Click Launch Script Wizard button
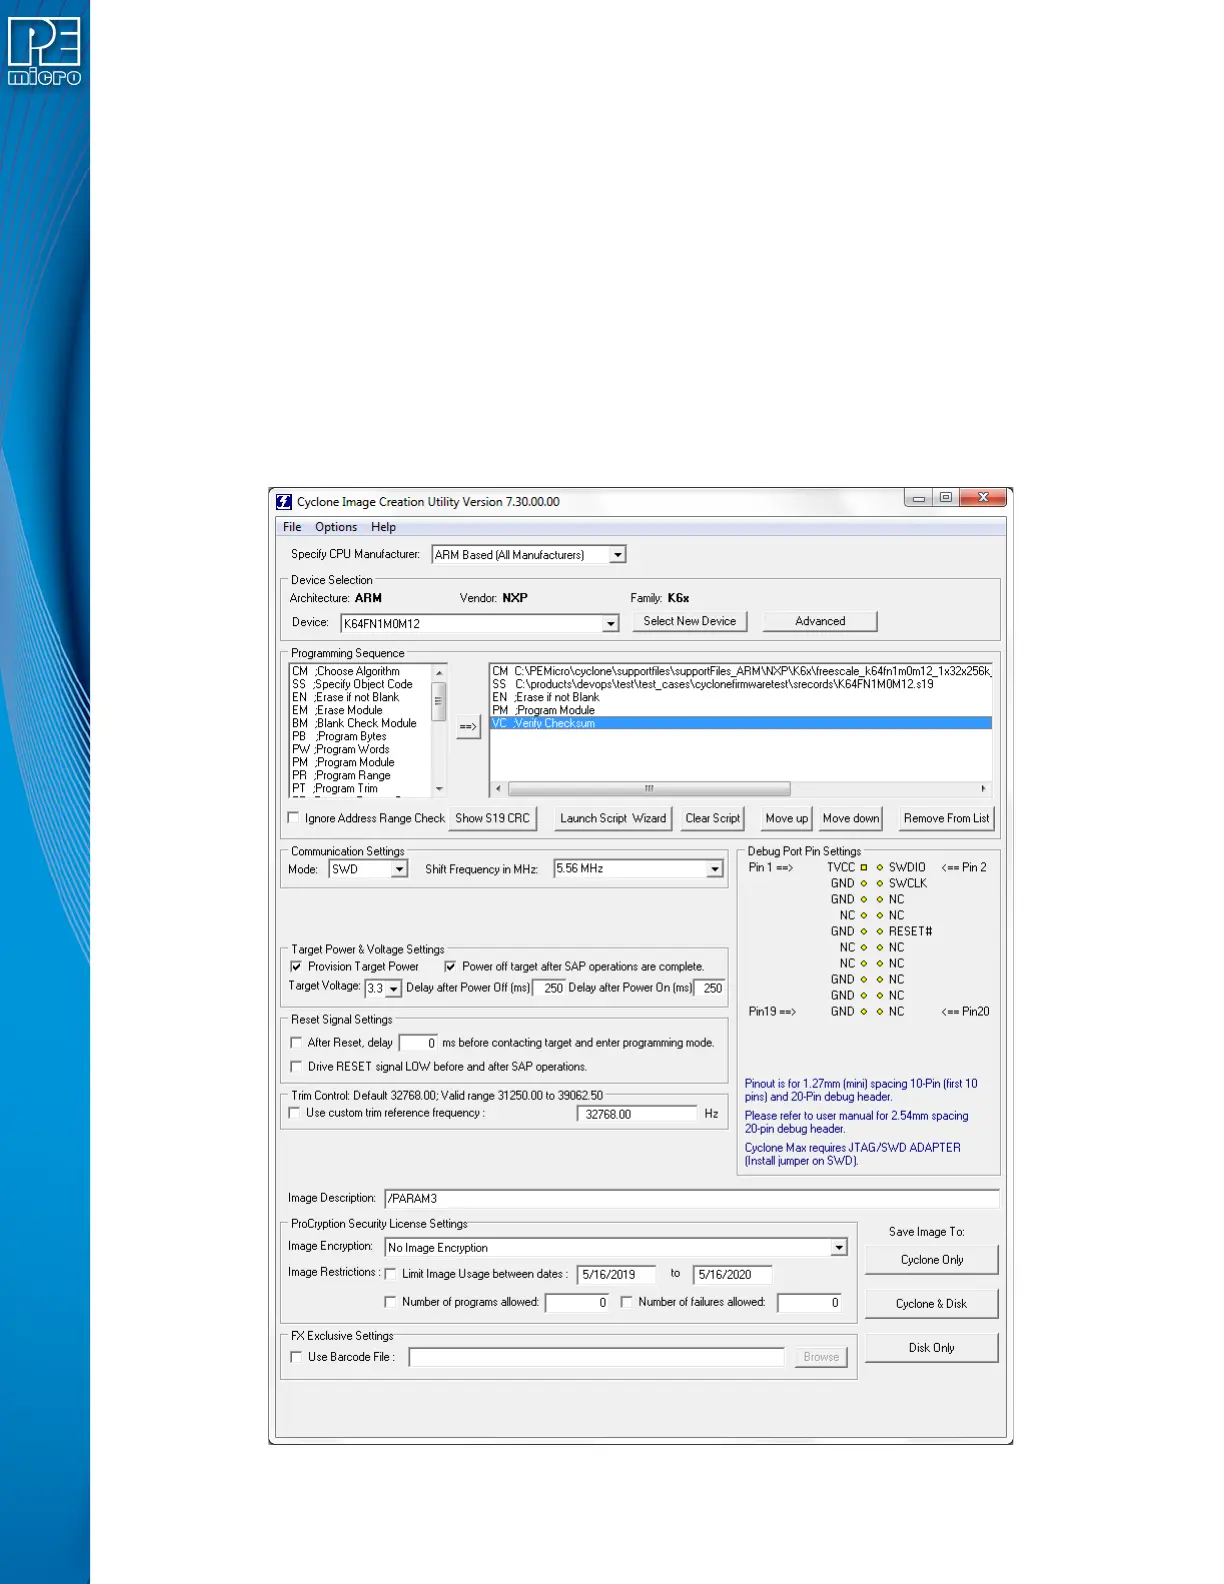 coord(613,818)
